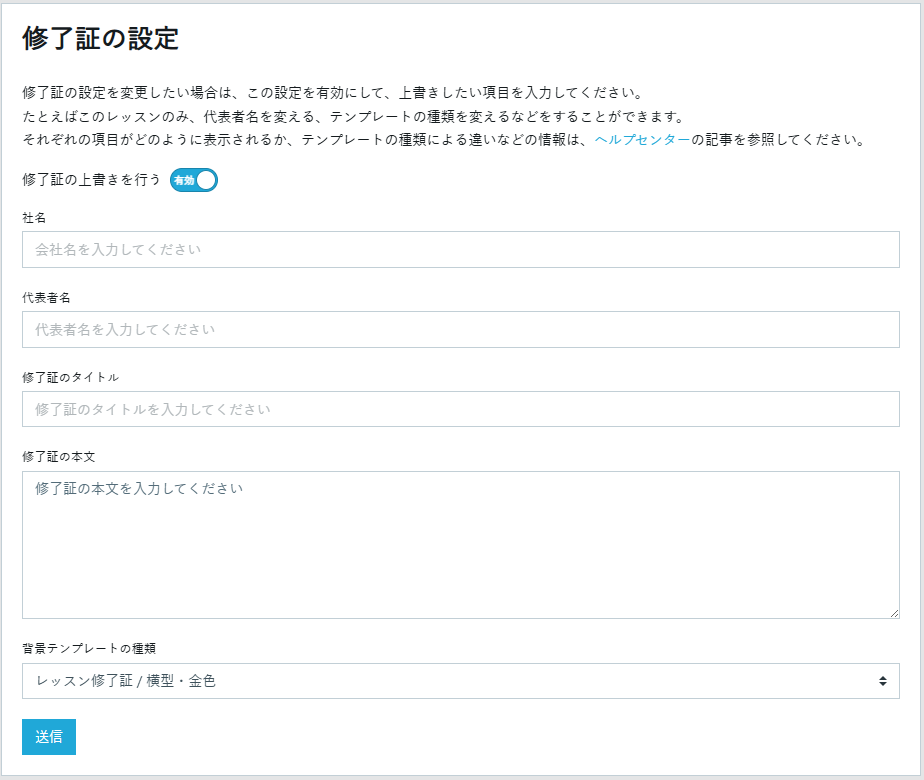The width and height of the screenshot is (924, 780).
Task: Click the 代表者名 input field
Action: 461,329
